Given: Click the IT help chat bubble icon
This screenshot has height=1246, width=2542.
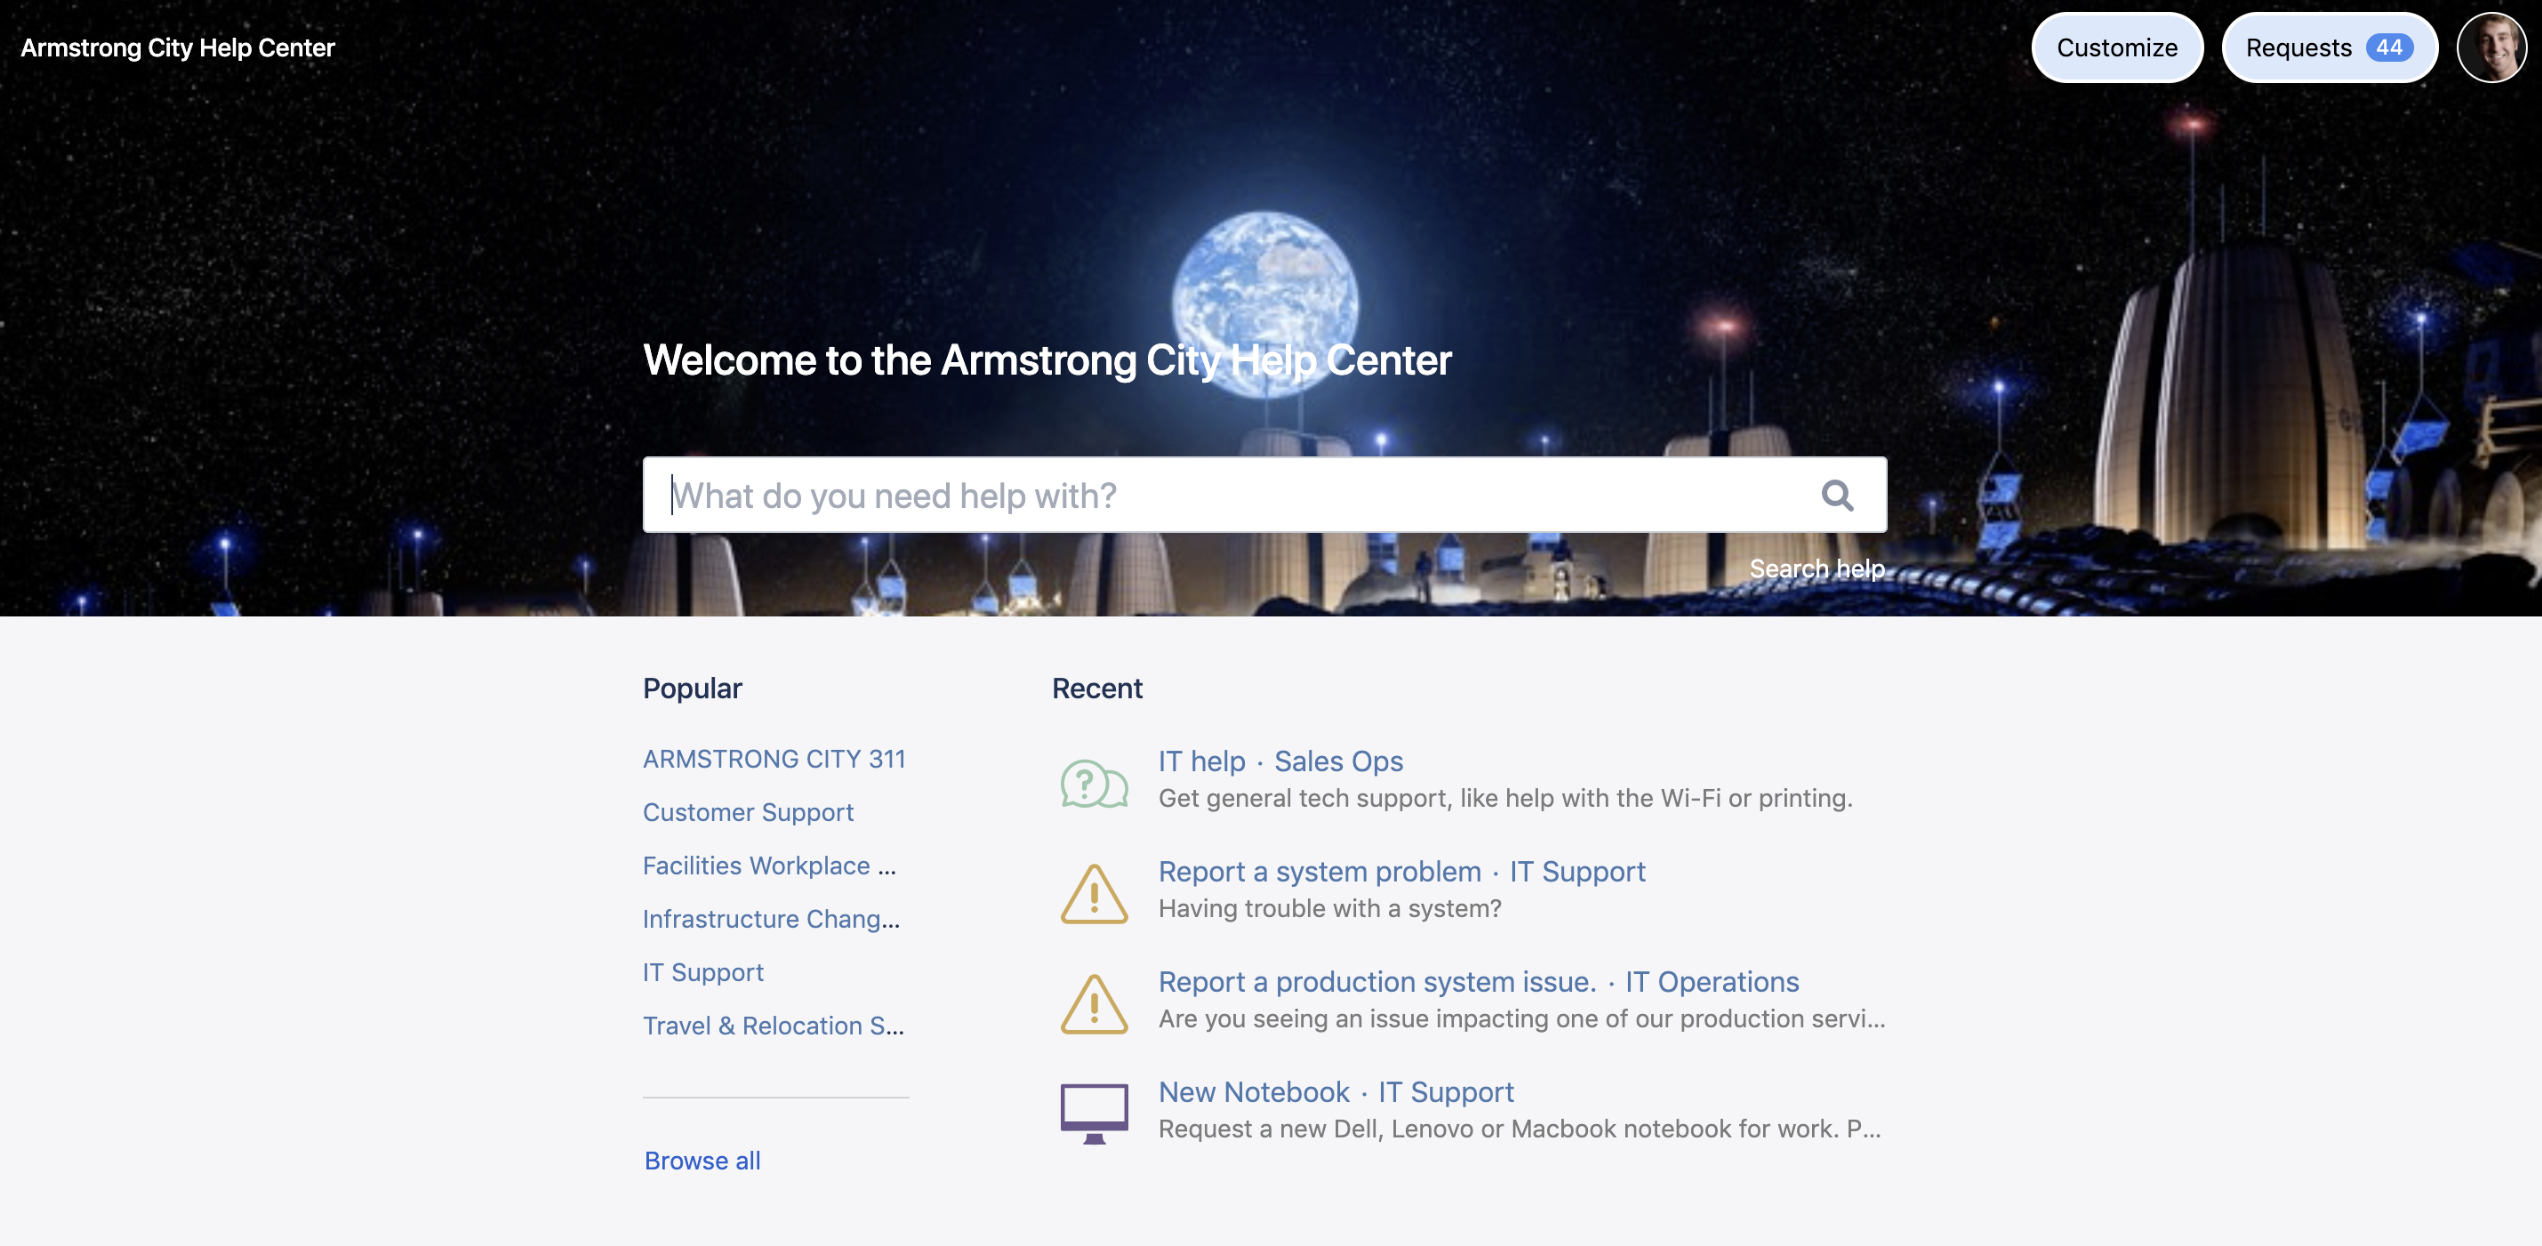Looking at the screenshot, I should pos(1094,782).
